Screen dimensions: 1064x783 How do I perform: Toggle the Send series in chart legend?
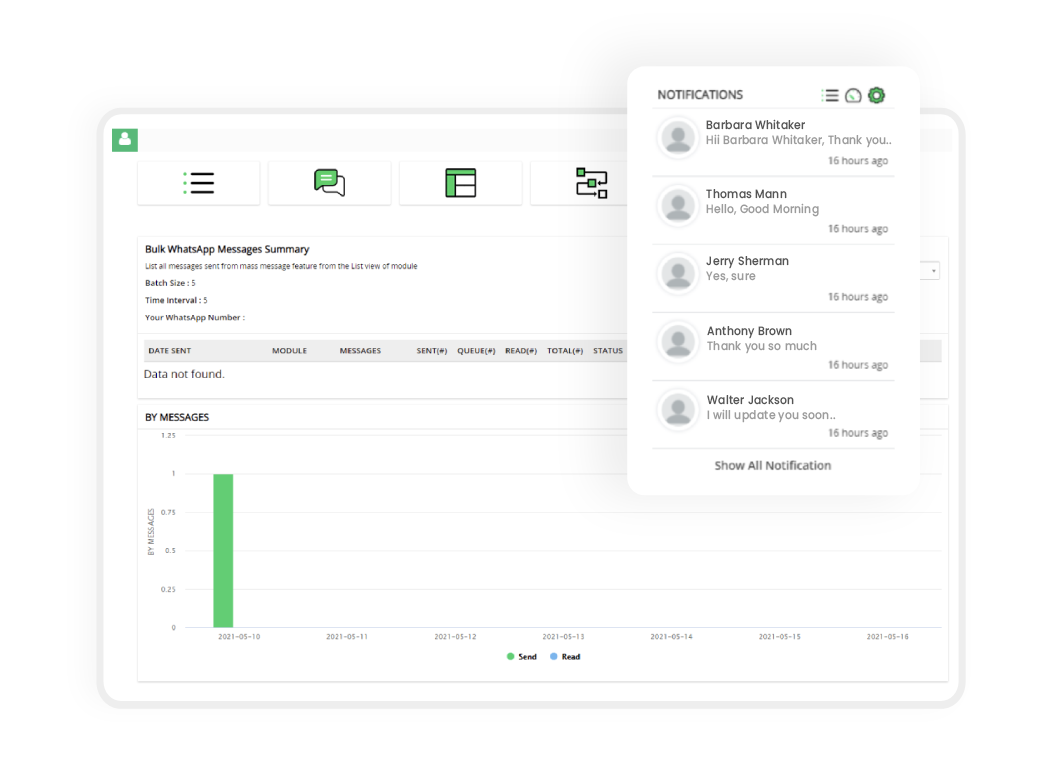click(x=521, y=657)
